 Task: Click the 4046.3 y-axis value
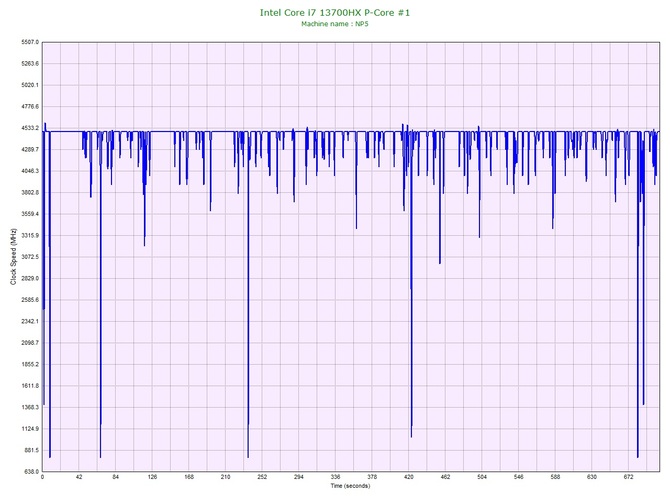(30, 171)
